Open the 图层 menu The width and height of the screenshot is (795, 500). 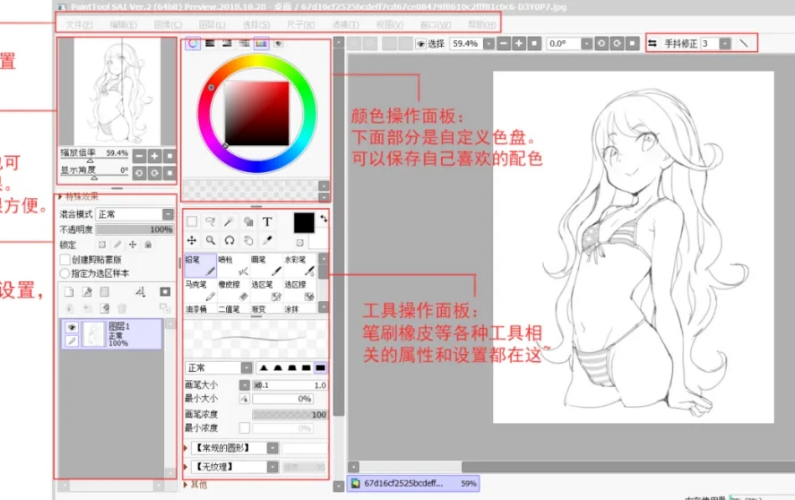point(212,25)
